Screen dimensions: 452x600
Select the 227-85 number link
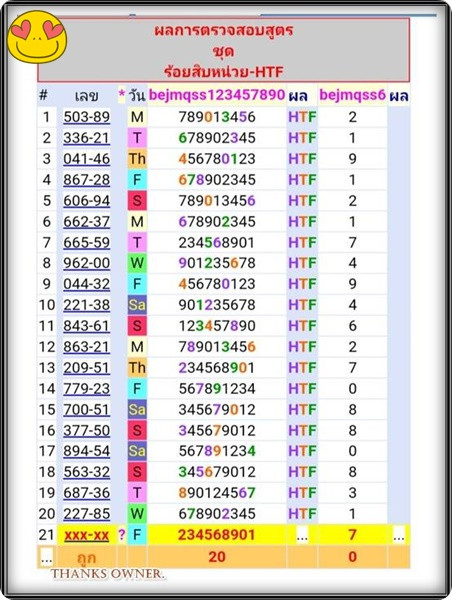(87, 514)
